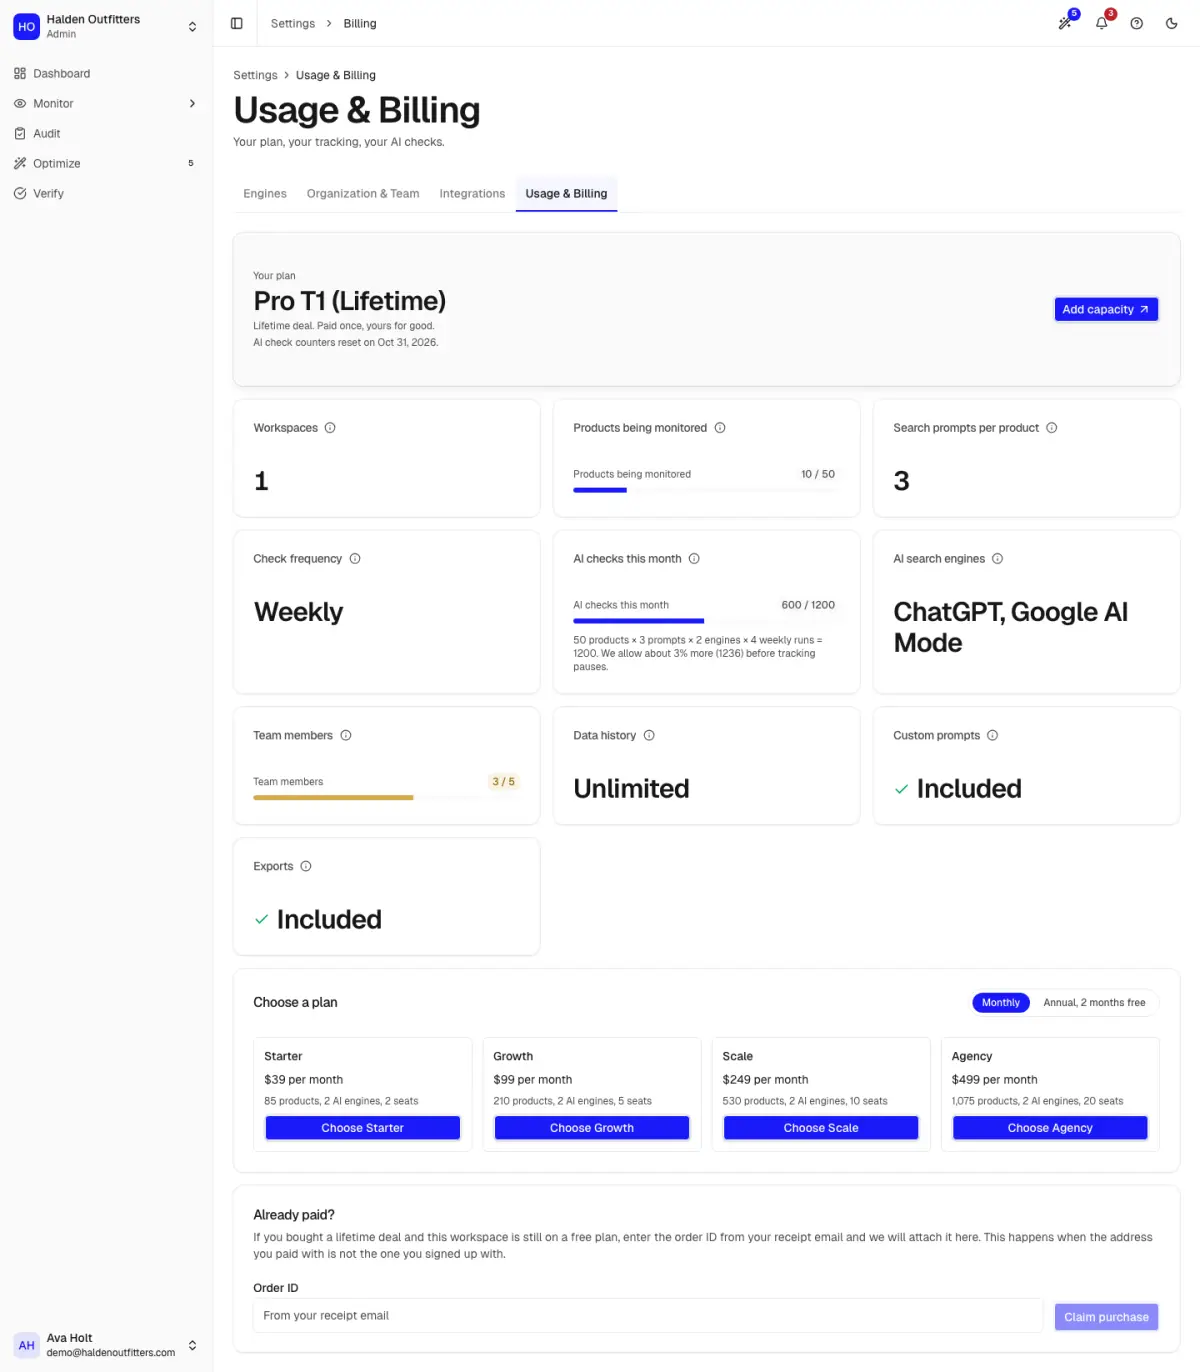
Task: Click Team members progress bar
Action: click(x=384, y=798)
